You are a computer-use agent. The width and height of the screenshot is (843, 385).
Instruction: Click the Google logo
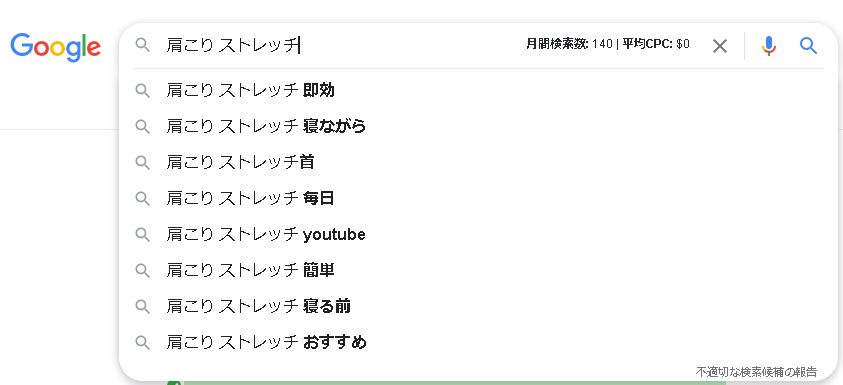click(55, 47)
